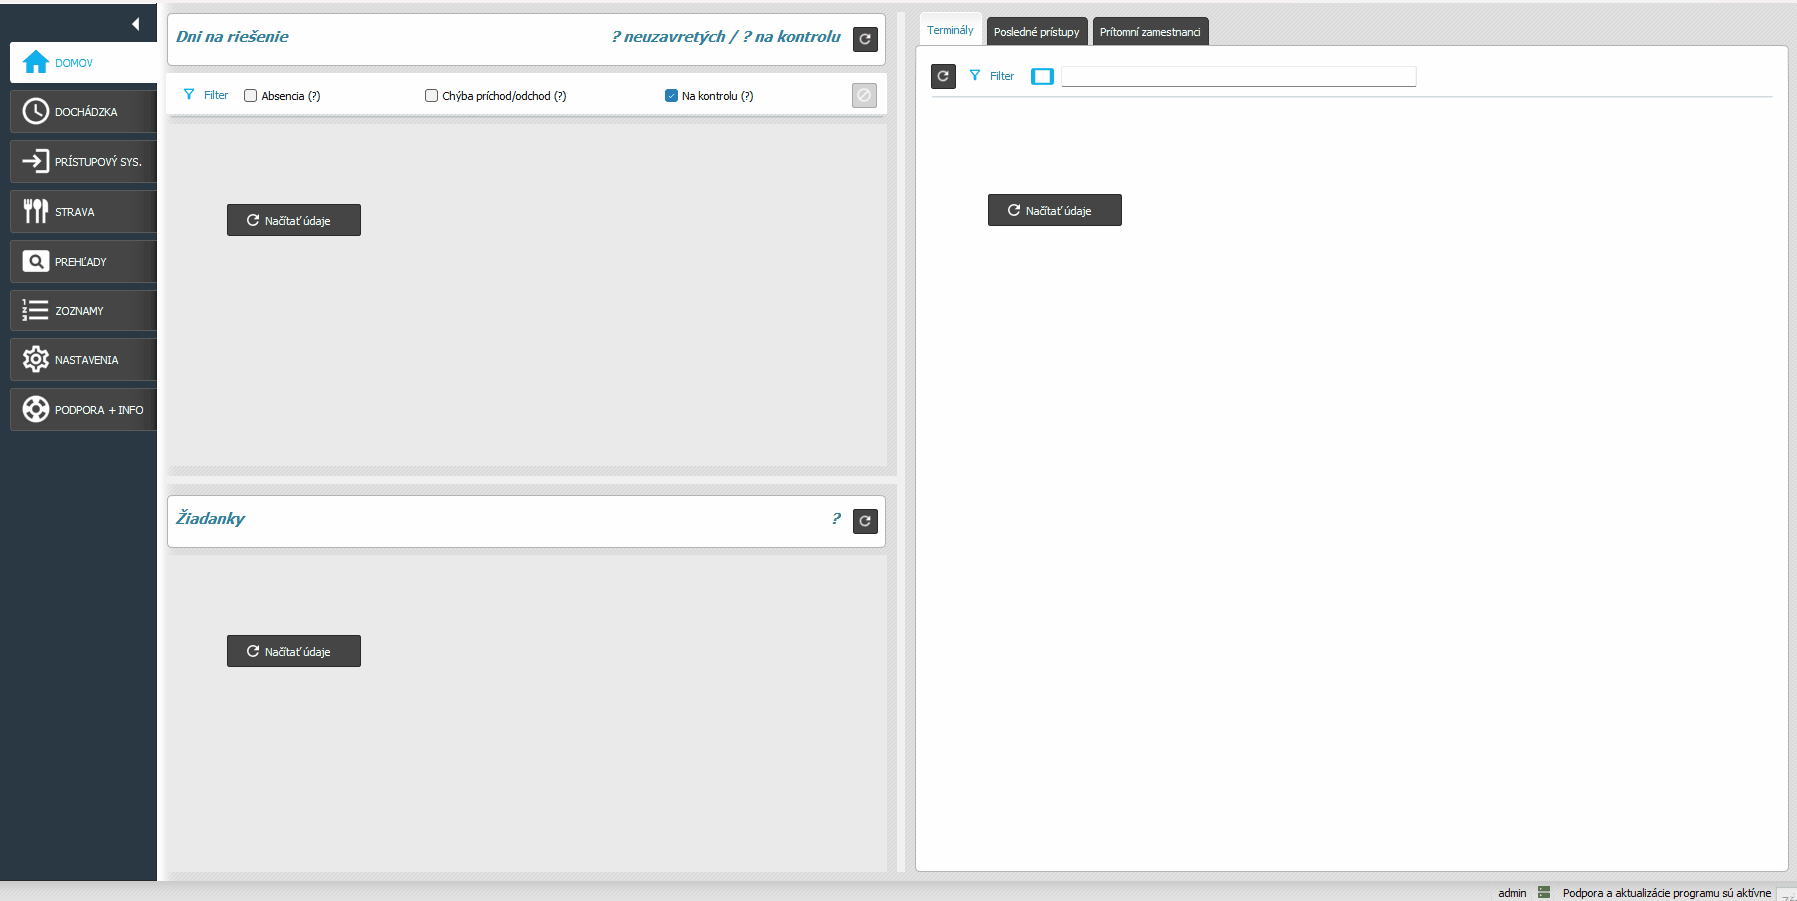Image resolution: width=1797 pixels, height=901 pixels.
Task: Open Dochádzka attendance clock icon
Action: coord(36,112)
